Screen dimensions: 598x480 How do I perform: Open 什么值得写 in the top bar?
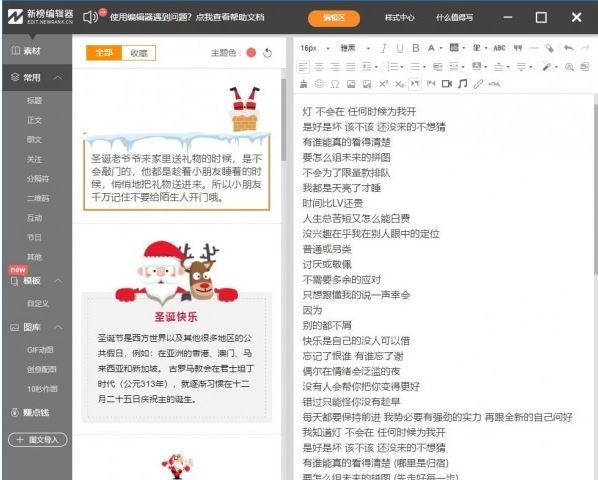455,17
